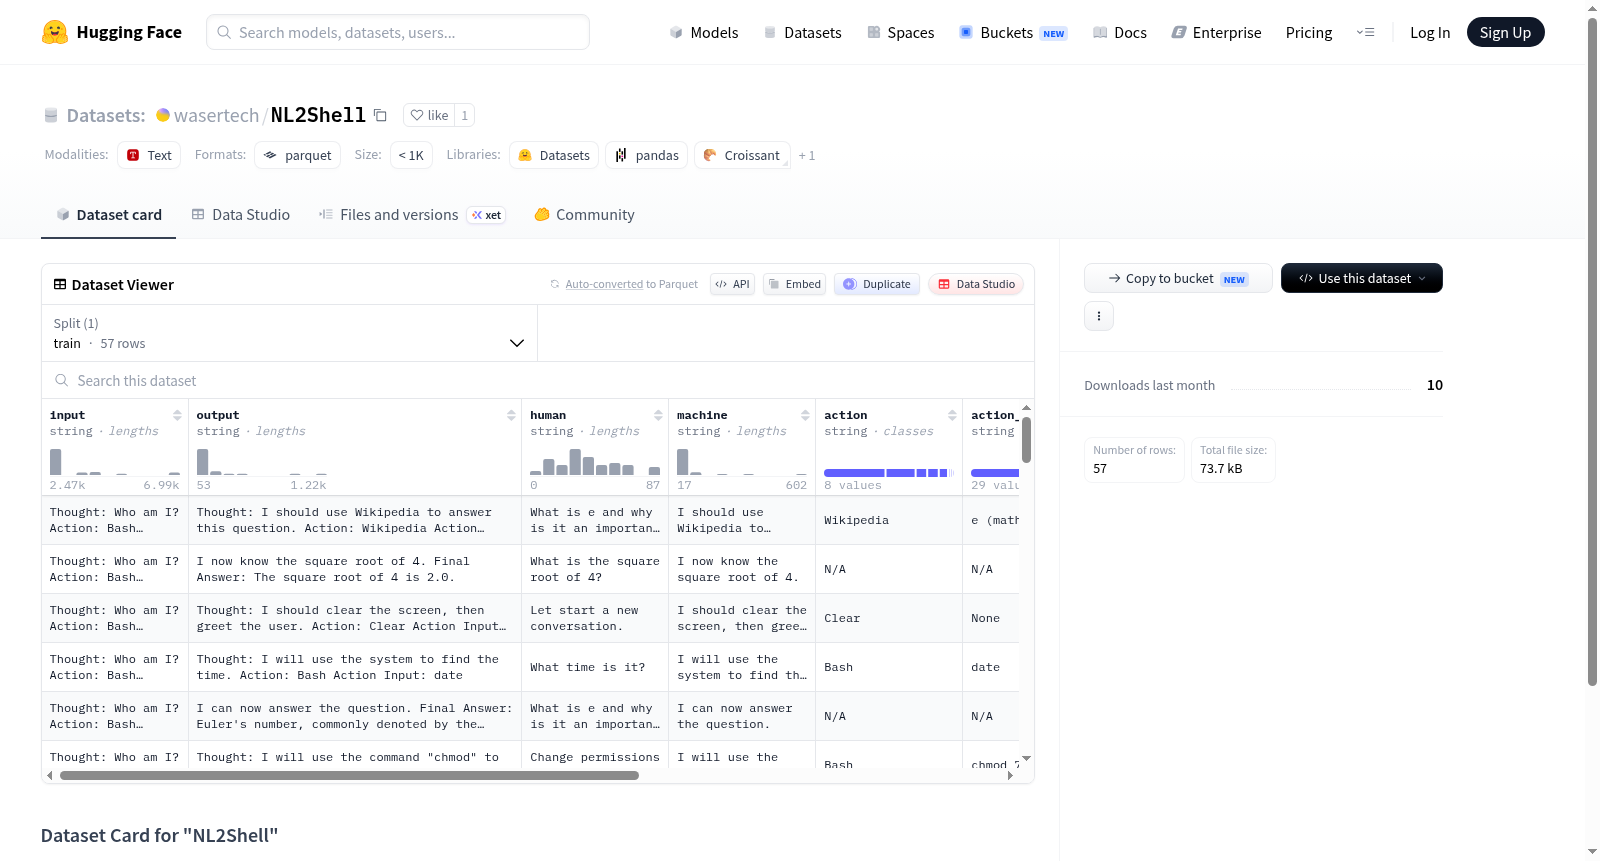The width and height of the screenshot is (1600, 861).
Task: Select the Croissant library tag
Action: 742,155
